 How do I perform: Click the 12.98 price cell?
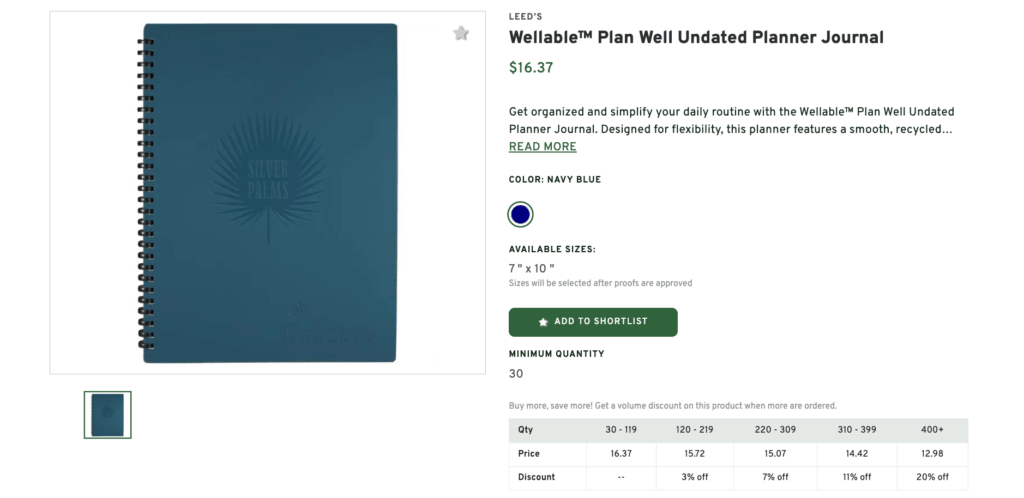click(x=931, y=453)
